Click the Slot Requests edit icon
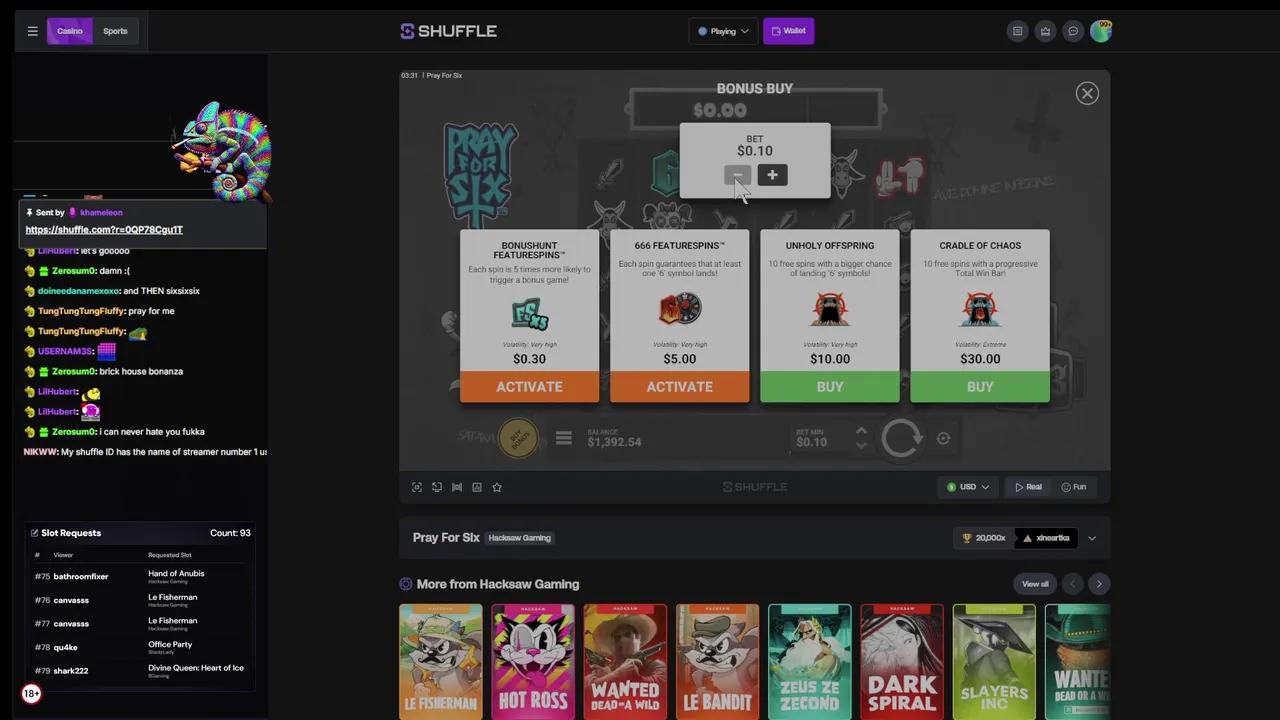Viewport: 1280px width, 720px height. point(34,533)
